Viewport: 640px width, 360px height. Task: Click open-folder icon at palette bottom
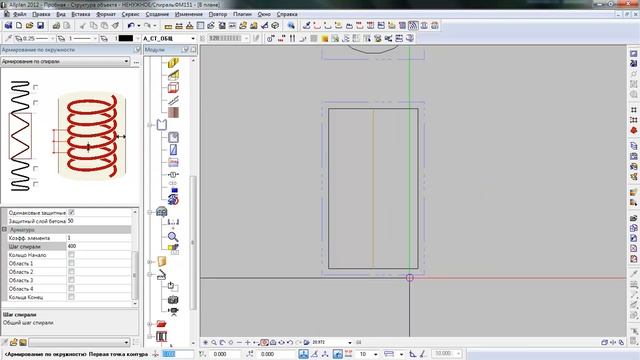click(x=14, y=342)
